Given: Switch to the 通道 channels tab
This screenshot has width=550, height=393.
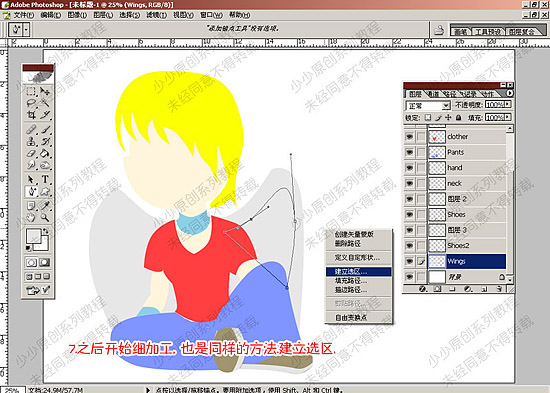Looking at the screenshot, I should tap(433, 94).
